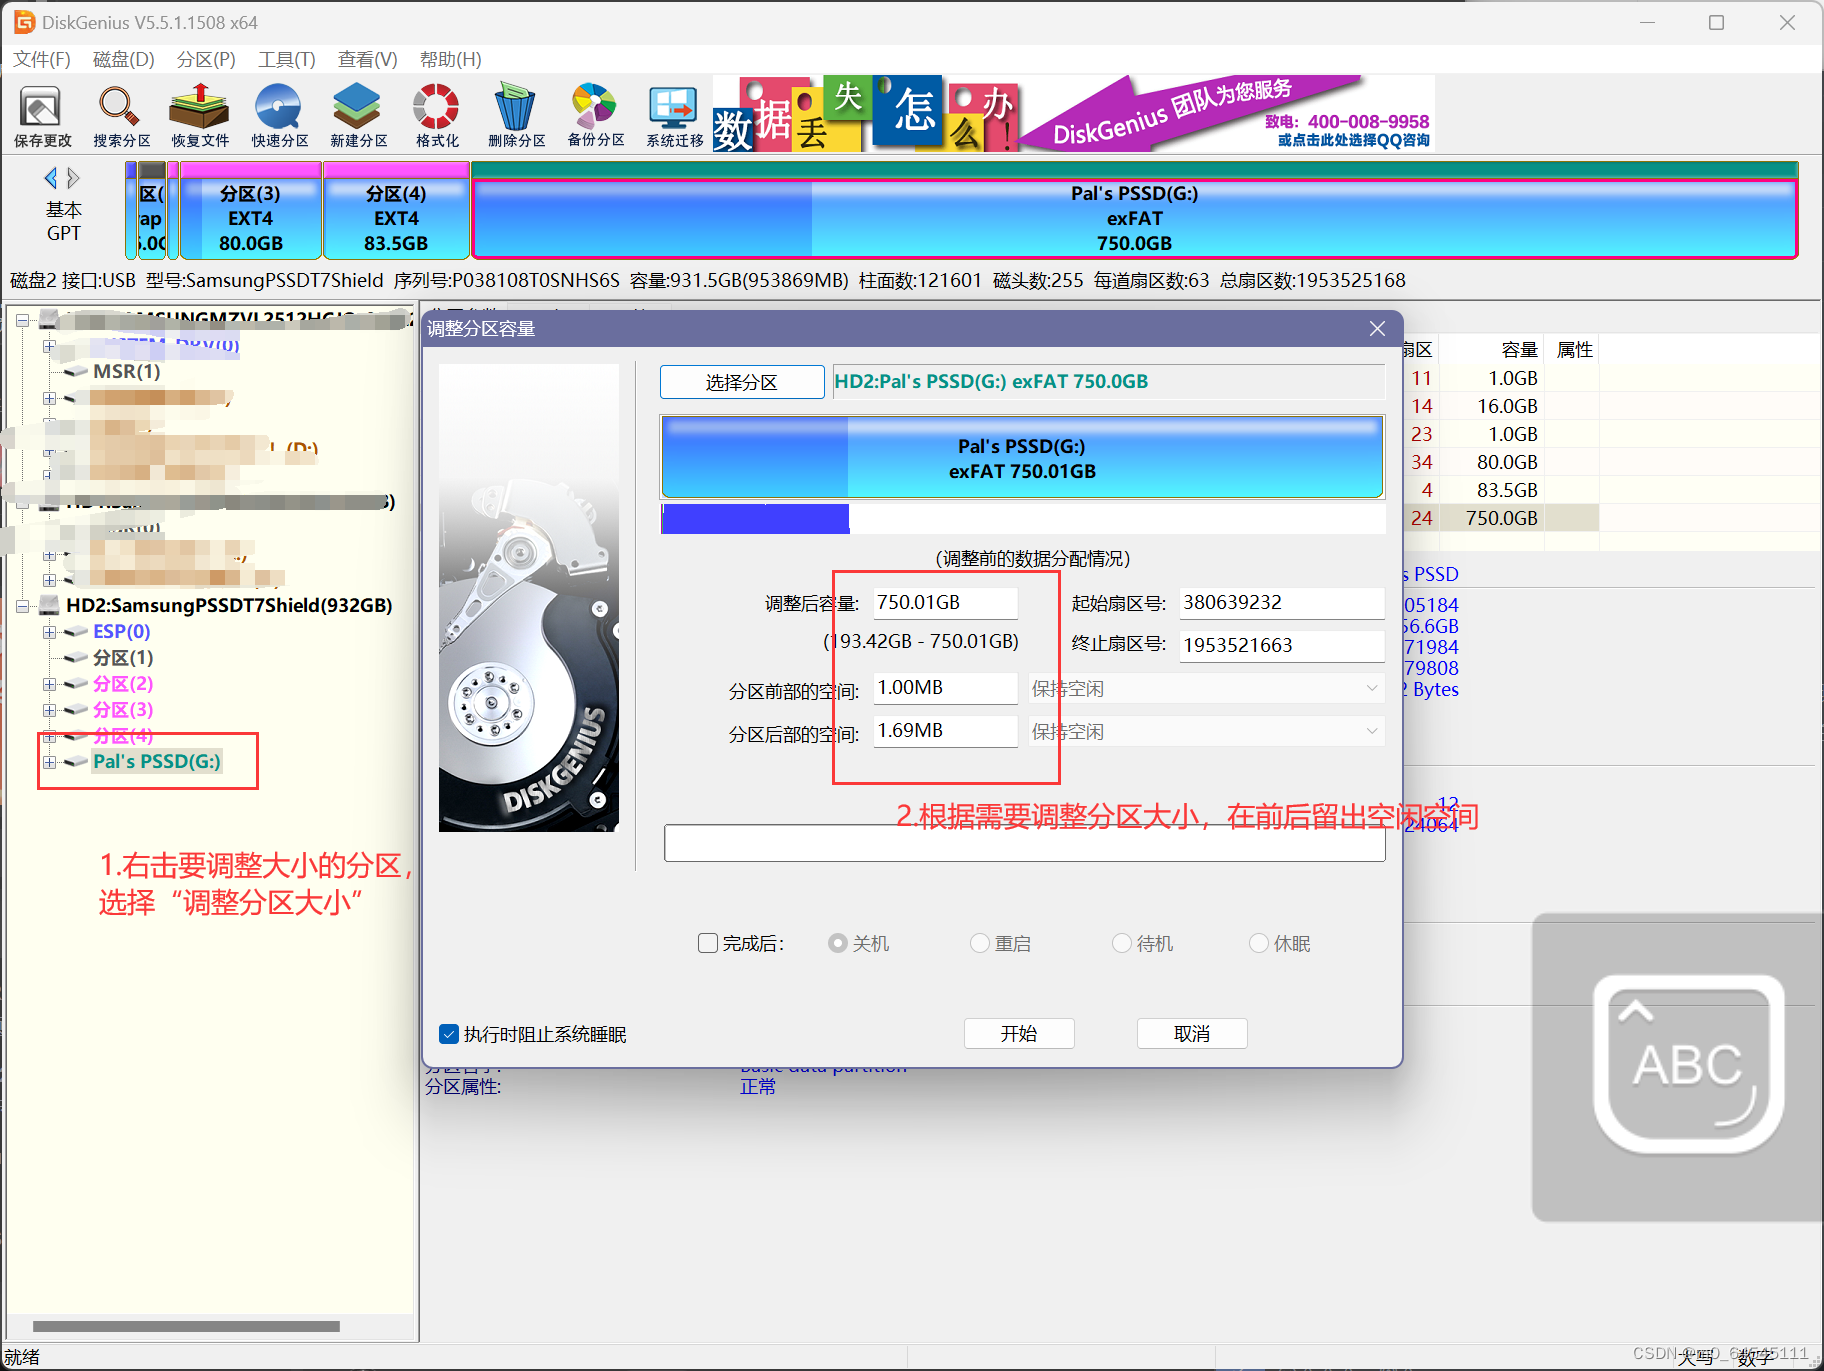Click the New Partition (新建分区) icon
The image size is (1824, 1371).
[358, 116]
